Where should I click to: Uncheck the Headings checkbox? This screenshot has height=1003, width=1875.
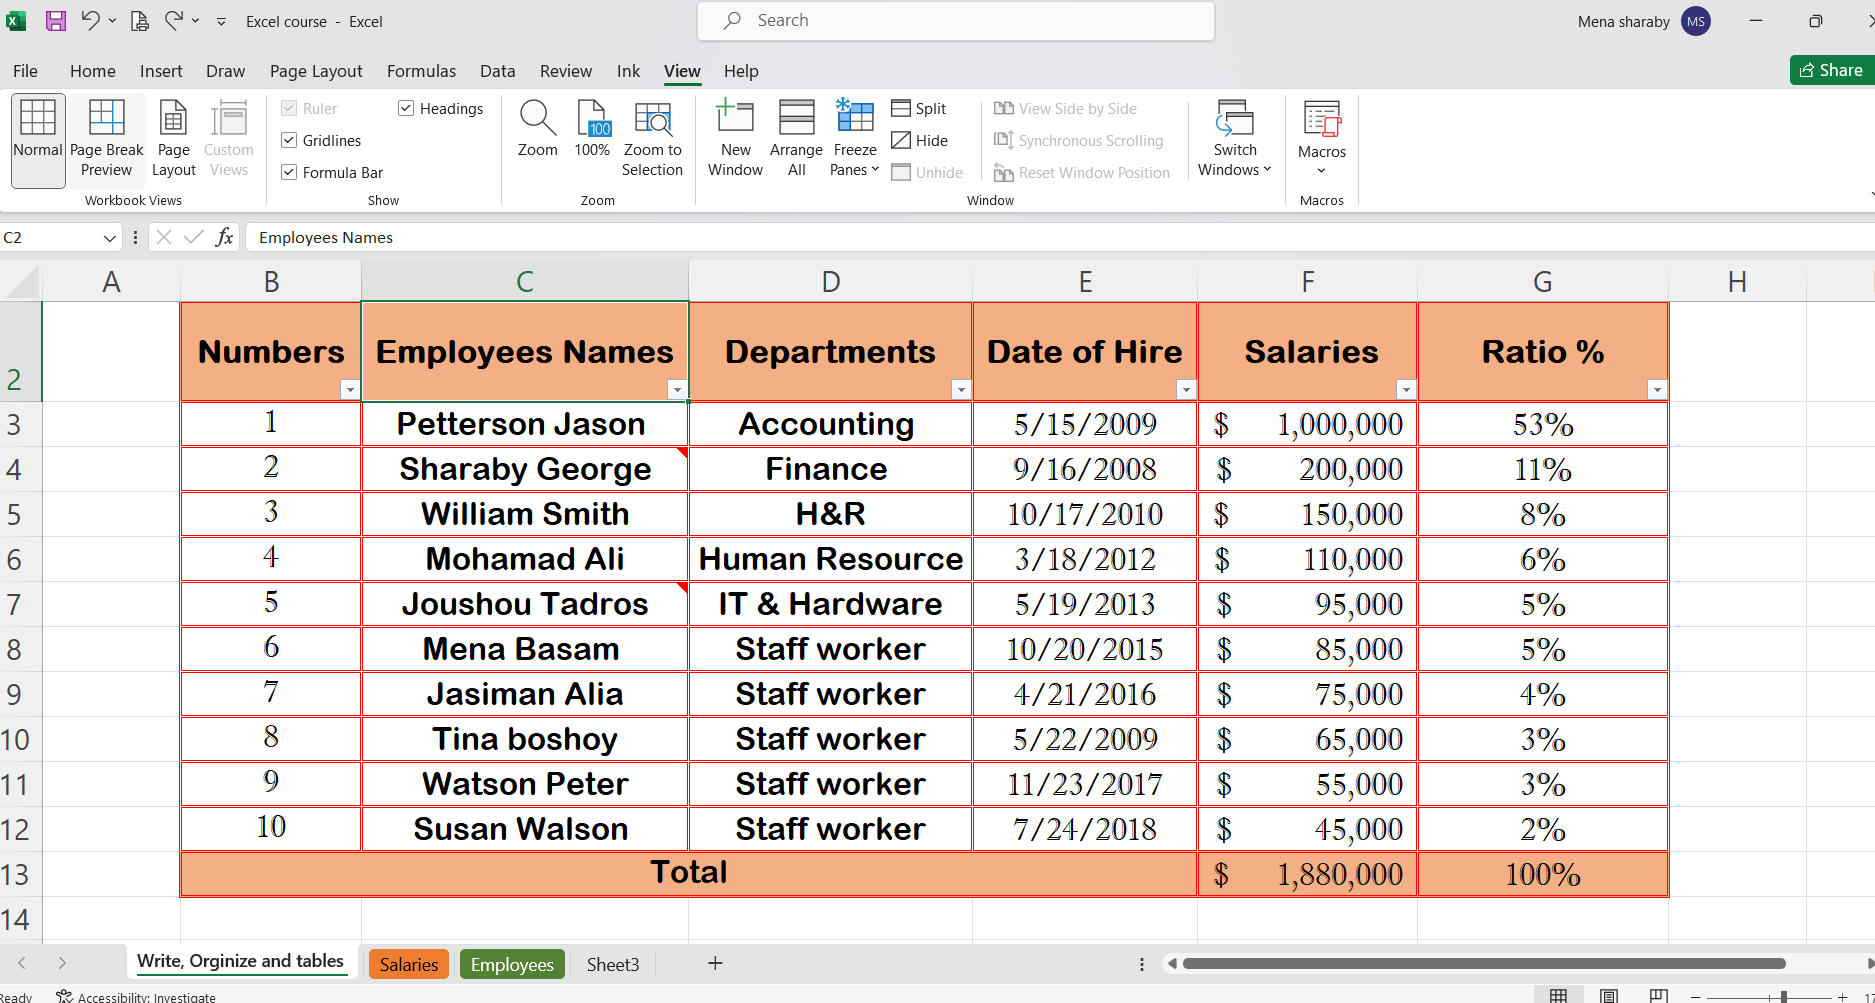pyautogui.click(x=406, y=108)
